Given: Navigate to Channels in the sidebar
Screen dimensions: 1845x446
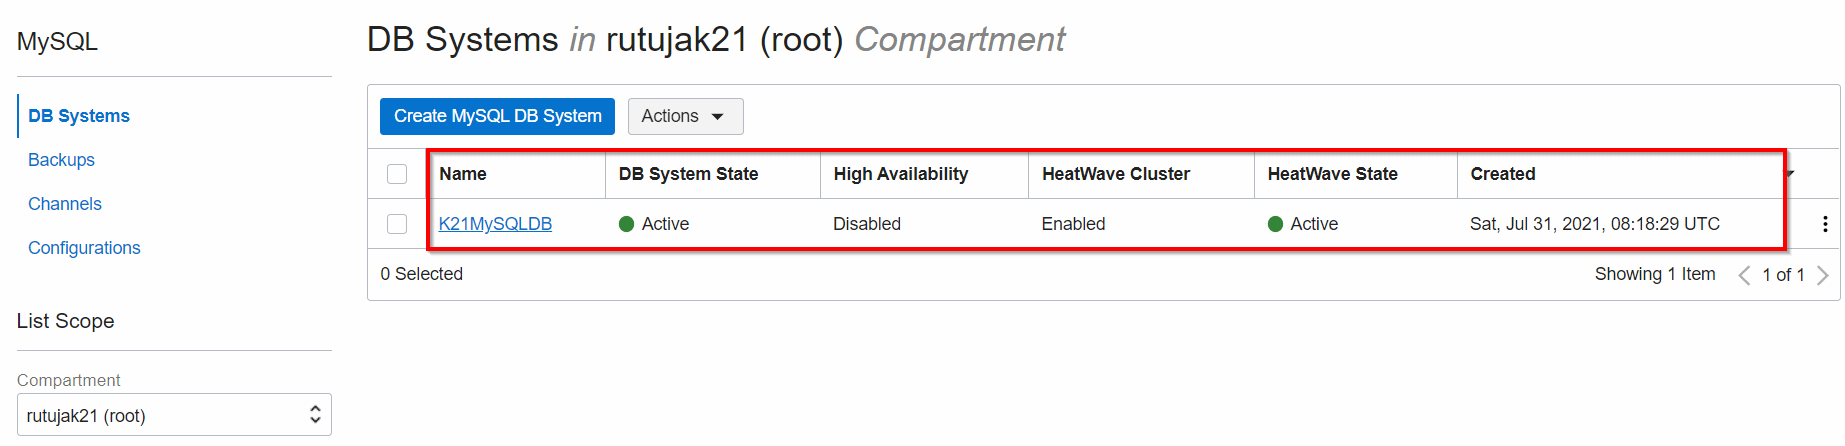Looking at the screenshot, I should (x=65, y=204).
